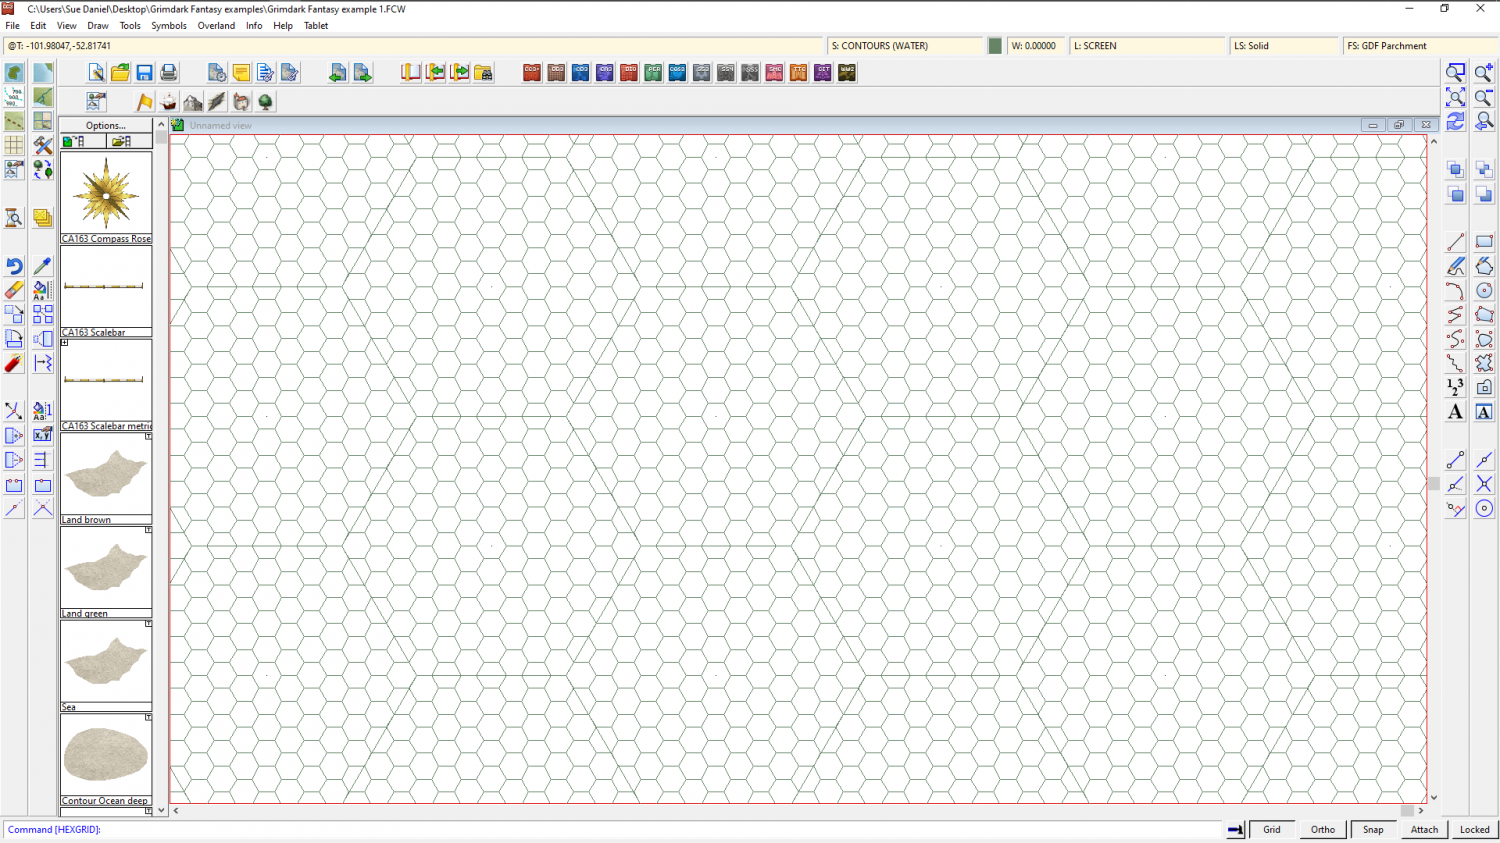Image resolution: width=1500 pixels, height=843 pixels.
Task: Select the CA163 Compass Rose symbol
Action: pyautogui.click(x=106, y=197)
